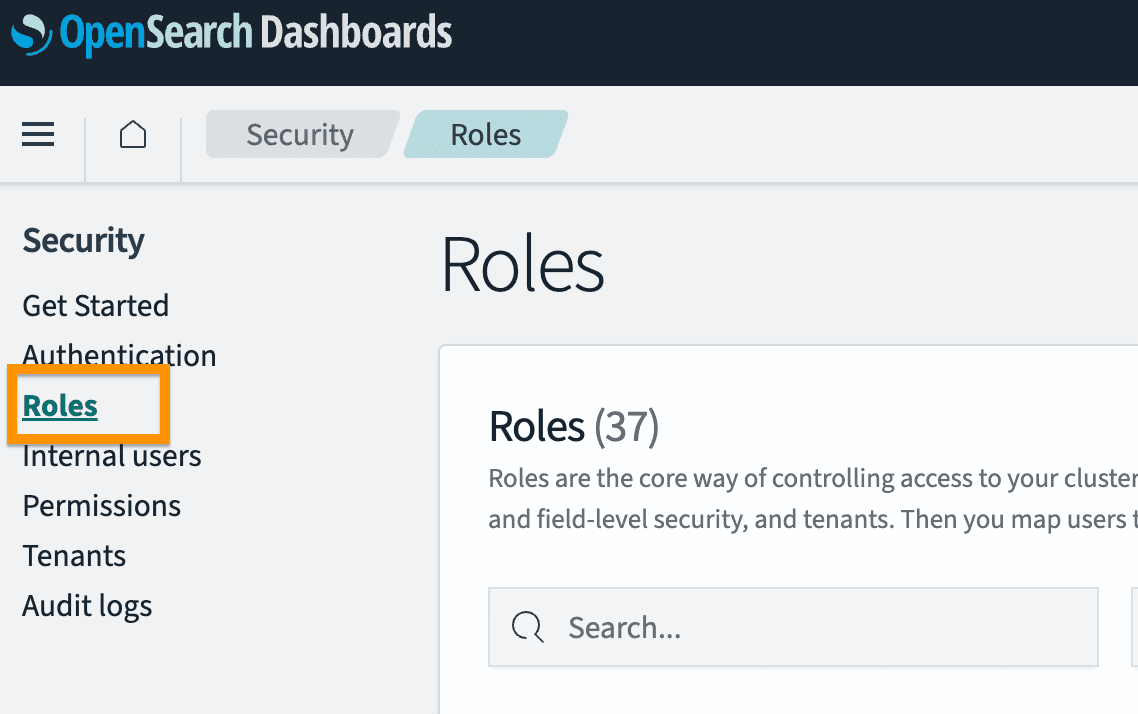This screenshot has width=1138, height=714.
Task: Open Get Started in Security sidebar
Action: [x=96, y=305]
